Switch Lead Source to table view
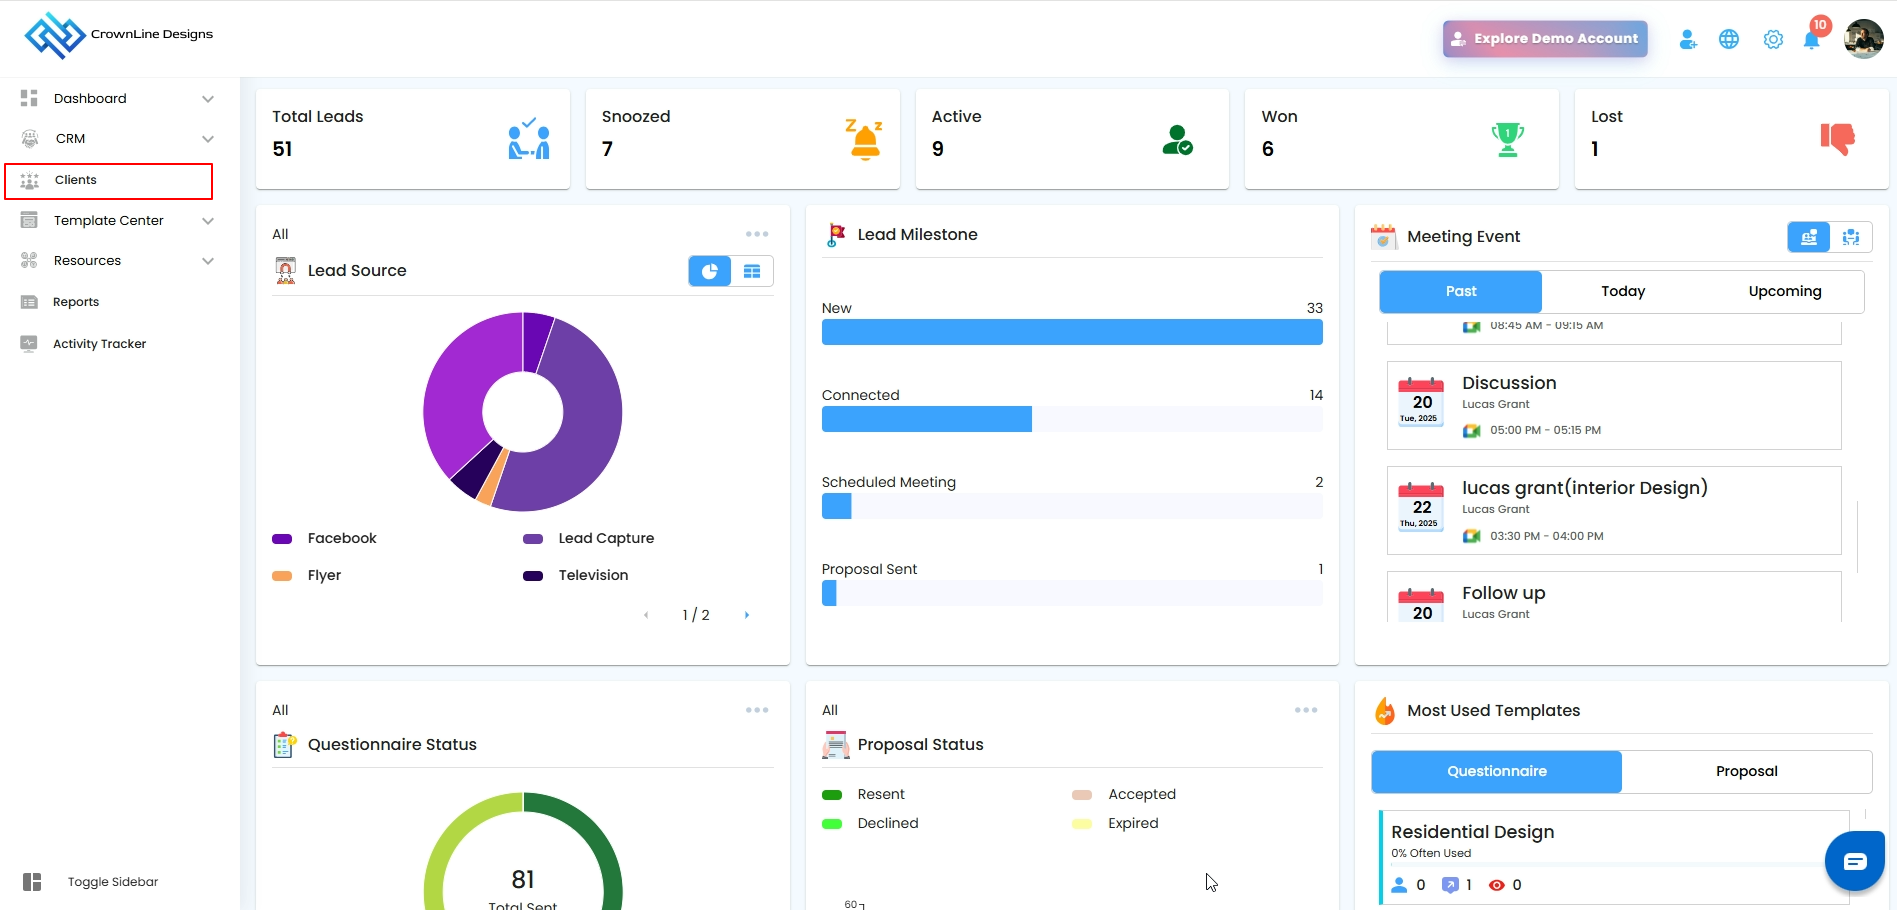 (752, 271)
